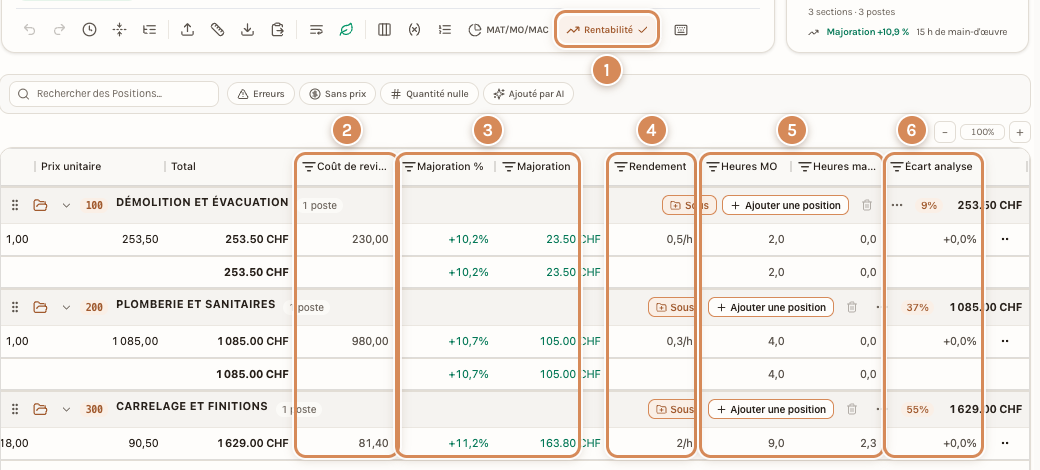Click the undo arrow in the toolbar

point(29,30)
